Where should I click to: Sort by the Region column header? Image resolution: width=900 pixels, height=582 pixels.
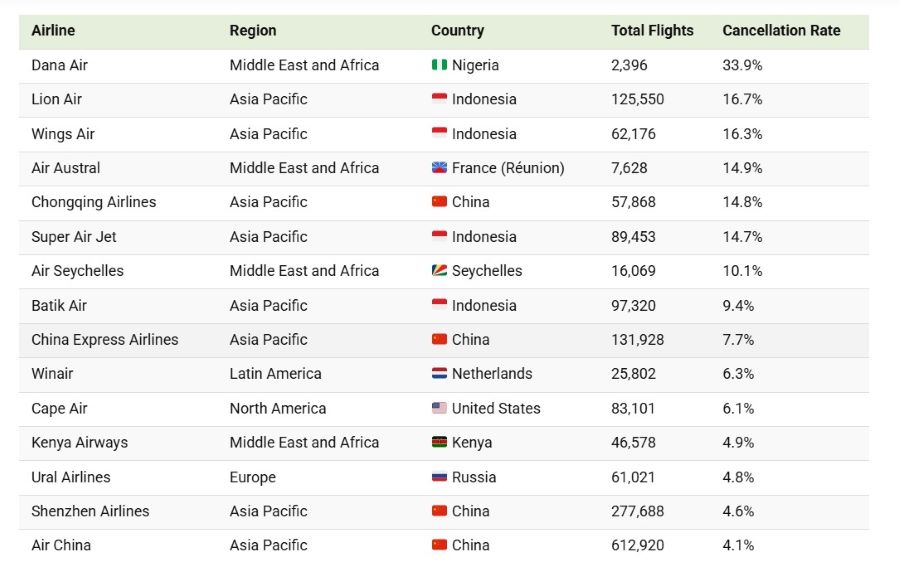tap(253, 30)
